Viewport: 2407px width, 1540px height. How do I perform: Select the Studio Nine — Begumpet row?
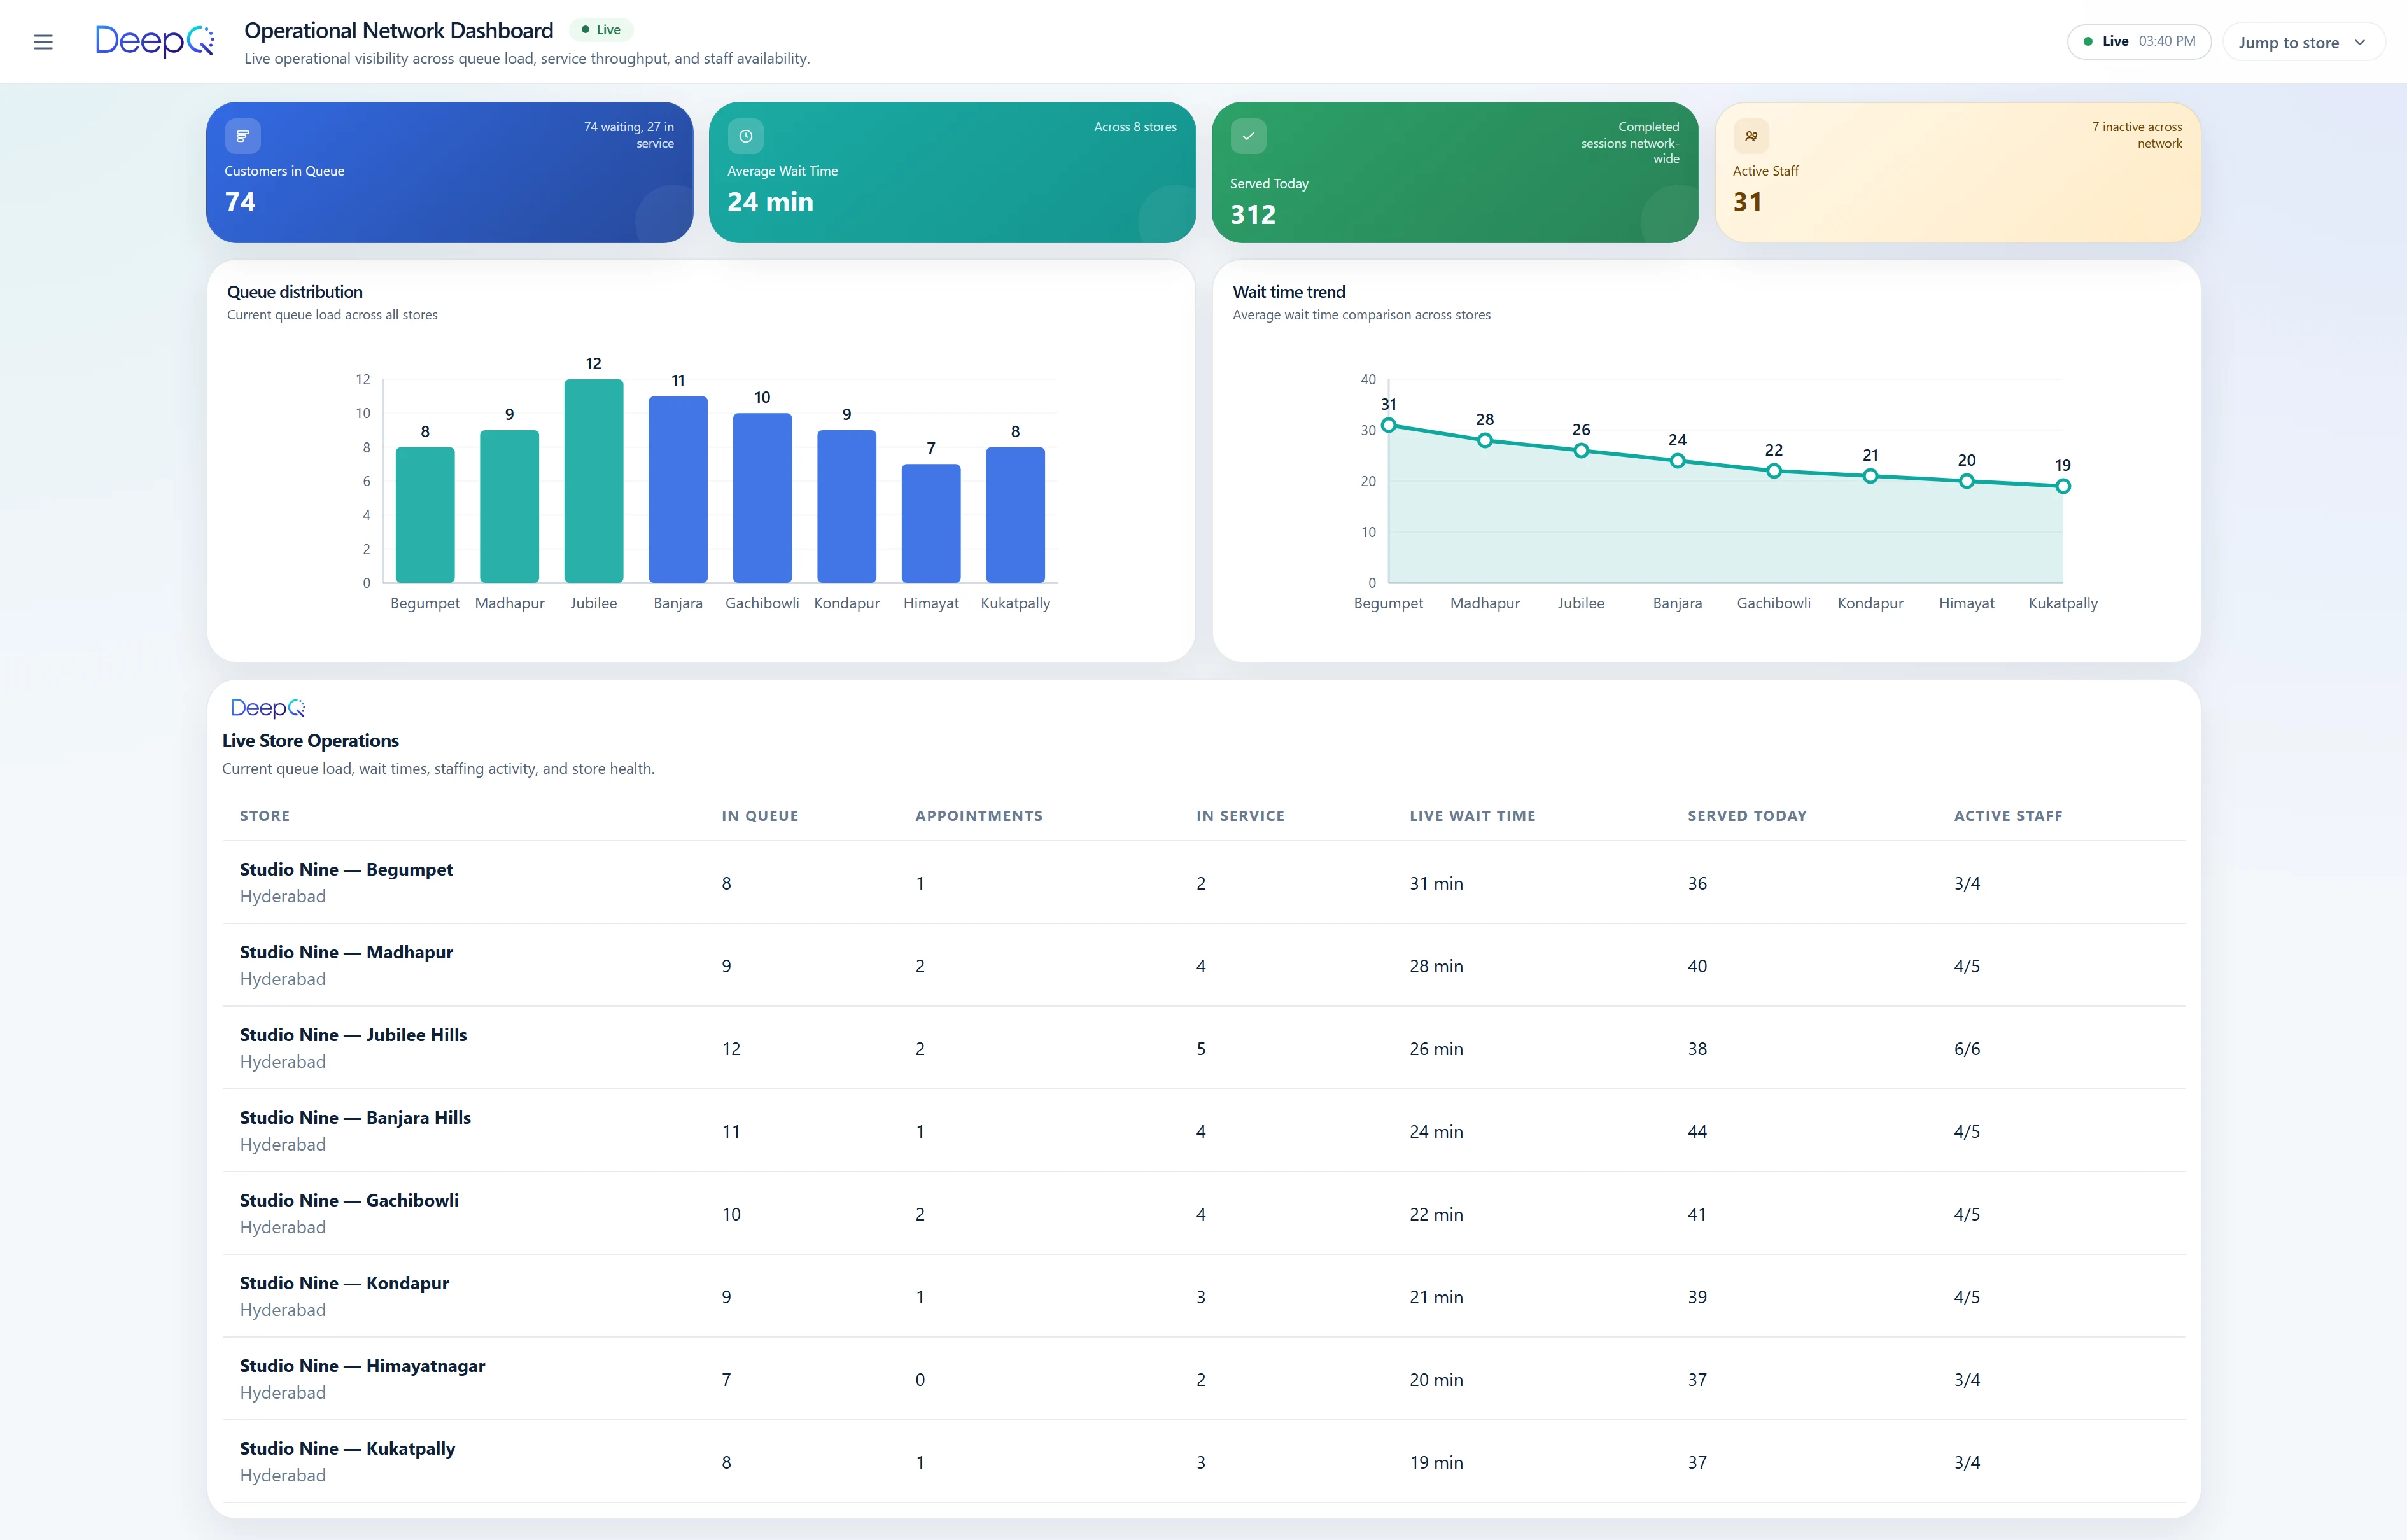coord(1204,883)
